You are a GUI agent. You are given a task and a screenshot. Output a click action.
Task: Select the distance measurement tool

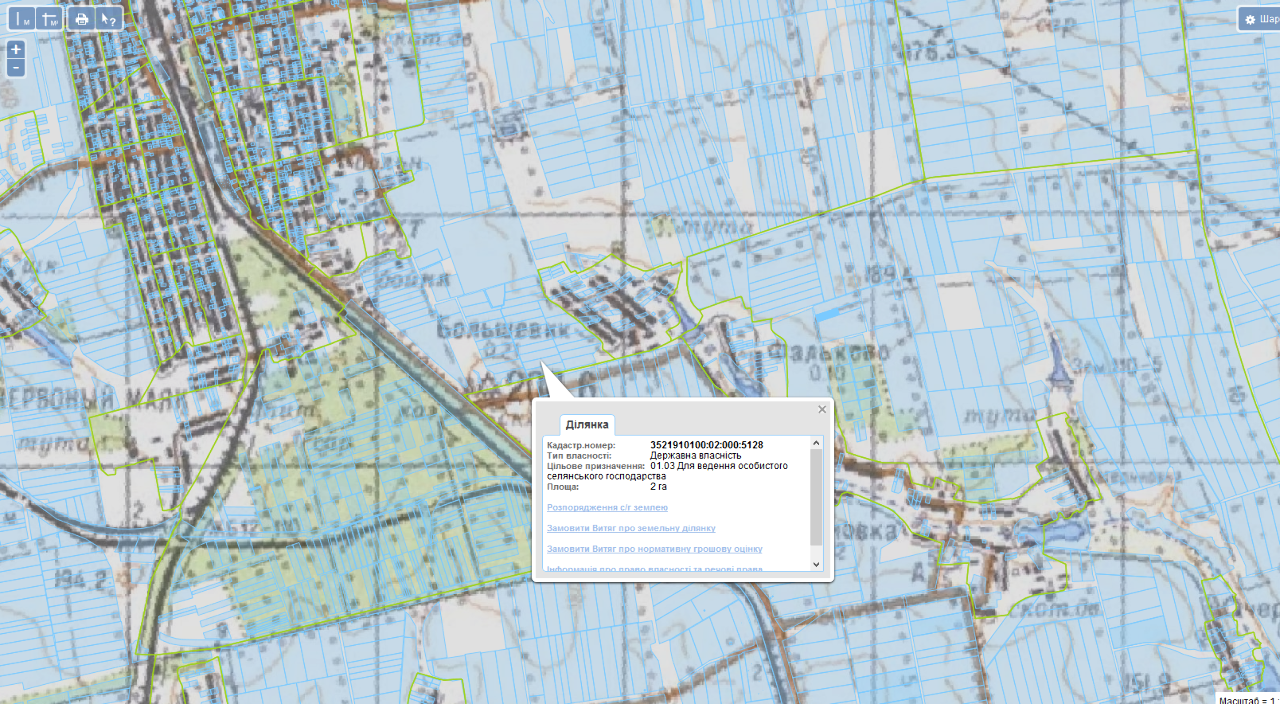point(22,18)
